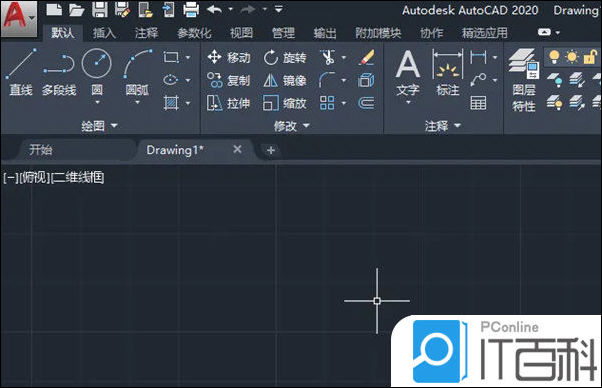
Task: Open the 精选应用 ribbon tab
Action: [485, 33]
